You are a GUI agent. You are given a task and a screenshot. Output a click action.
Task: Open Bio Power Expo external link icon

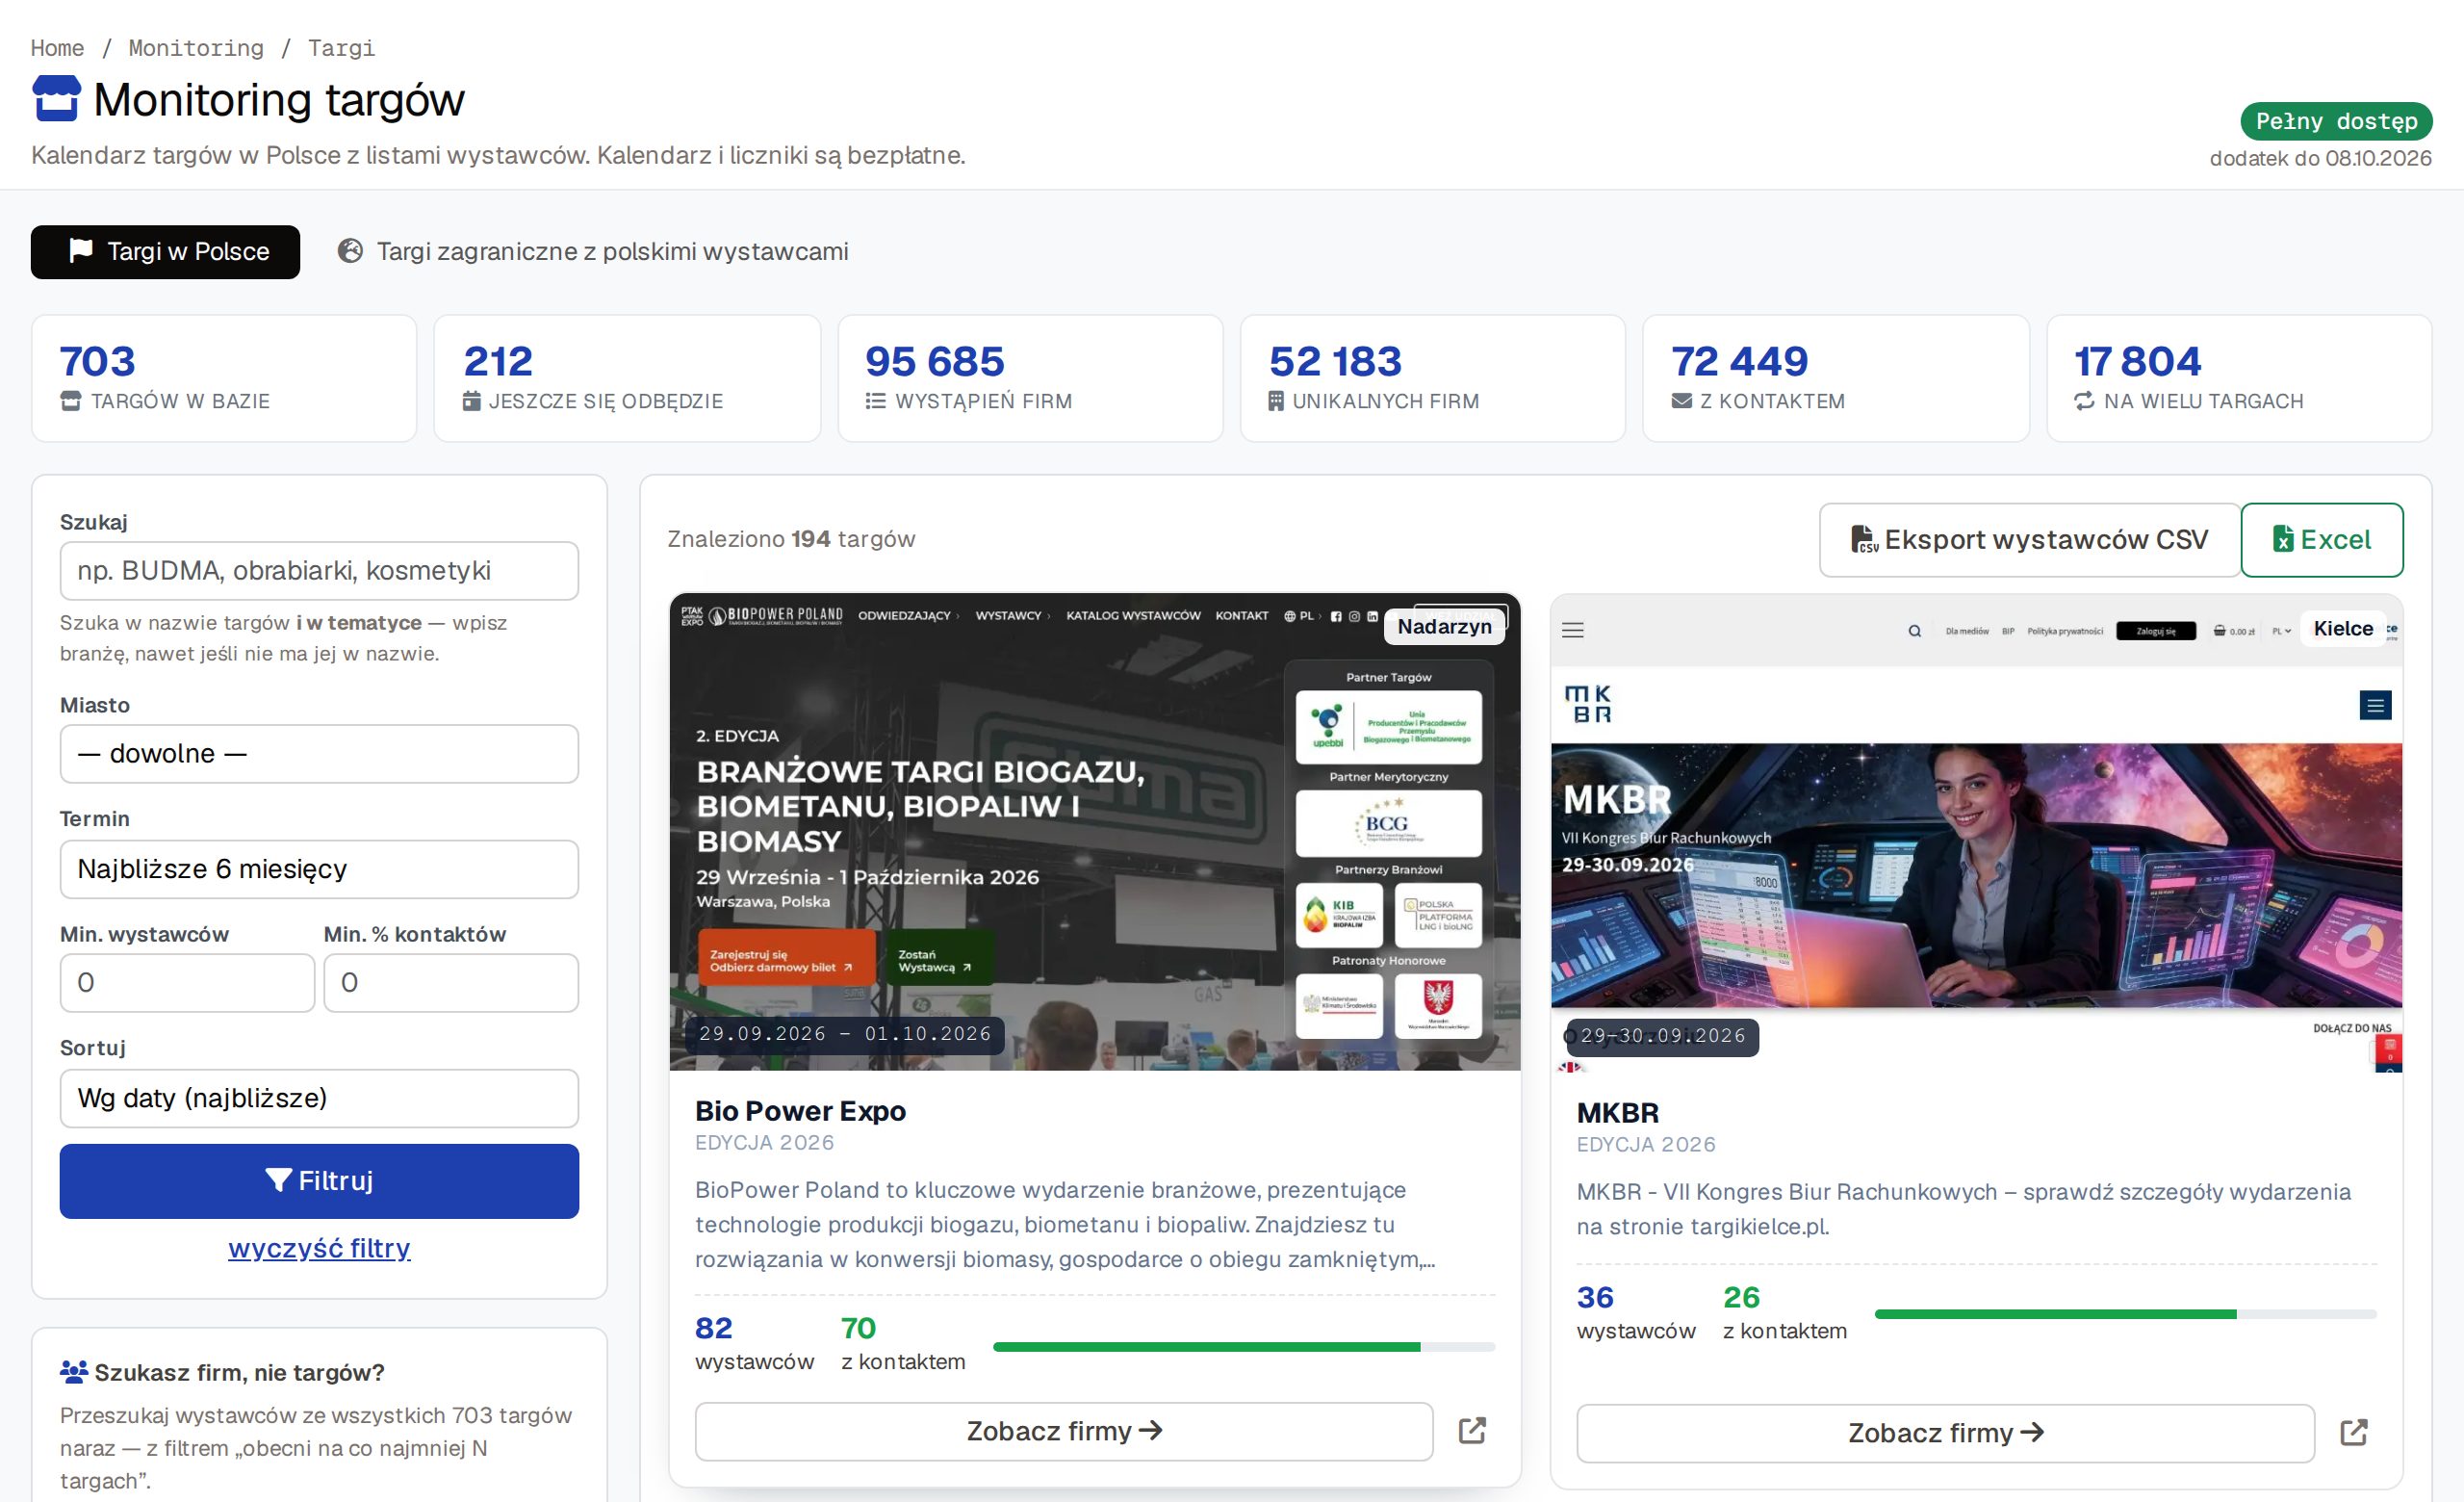(1472, 1431)
